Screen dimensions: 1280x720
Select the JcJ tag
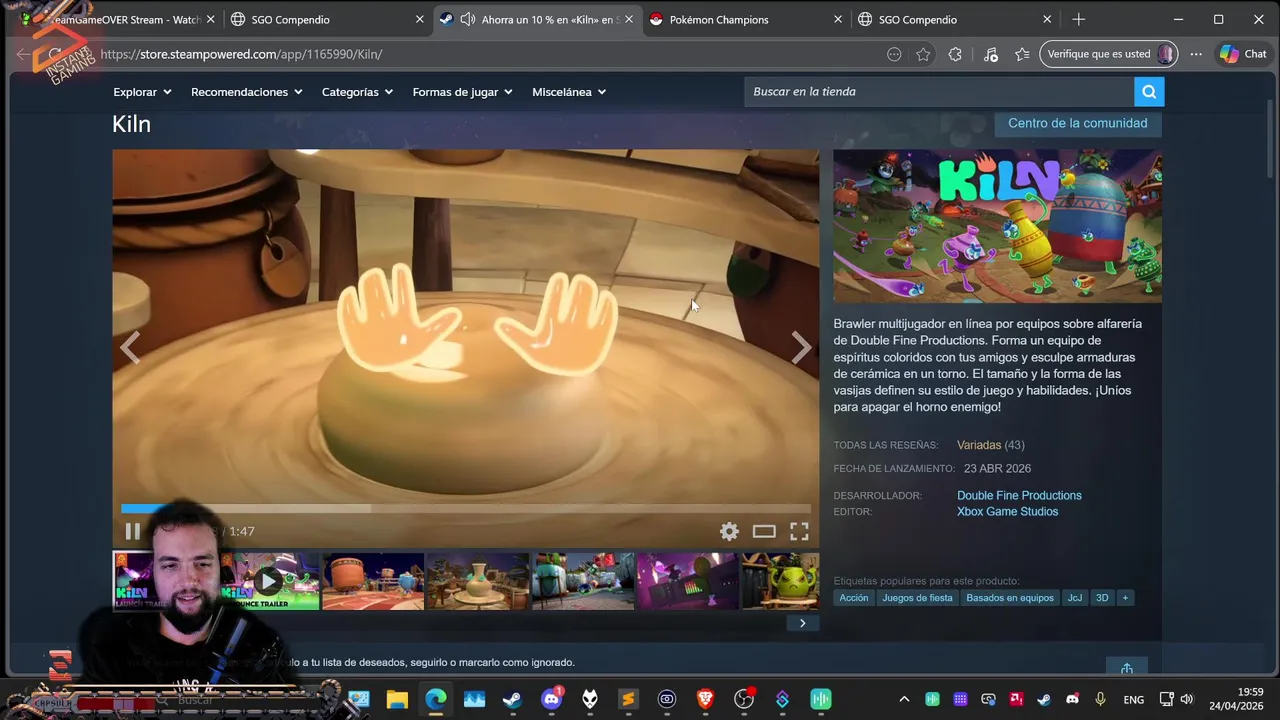tap(1074, 598)
